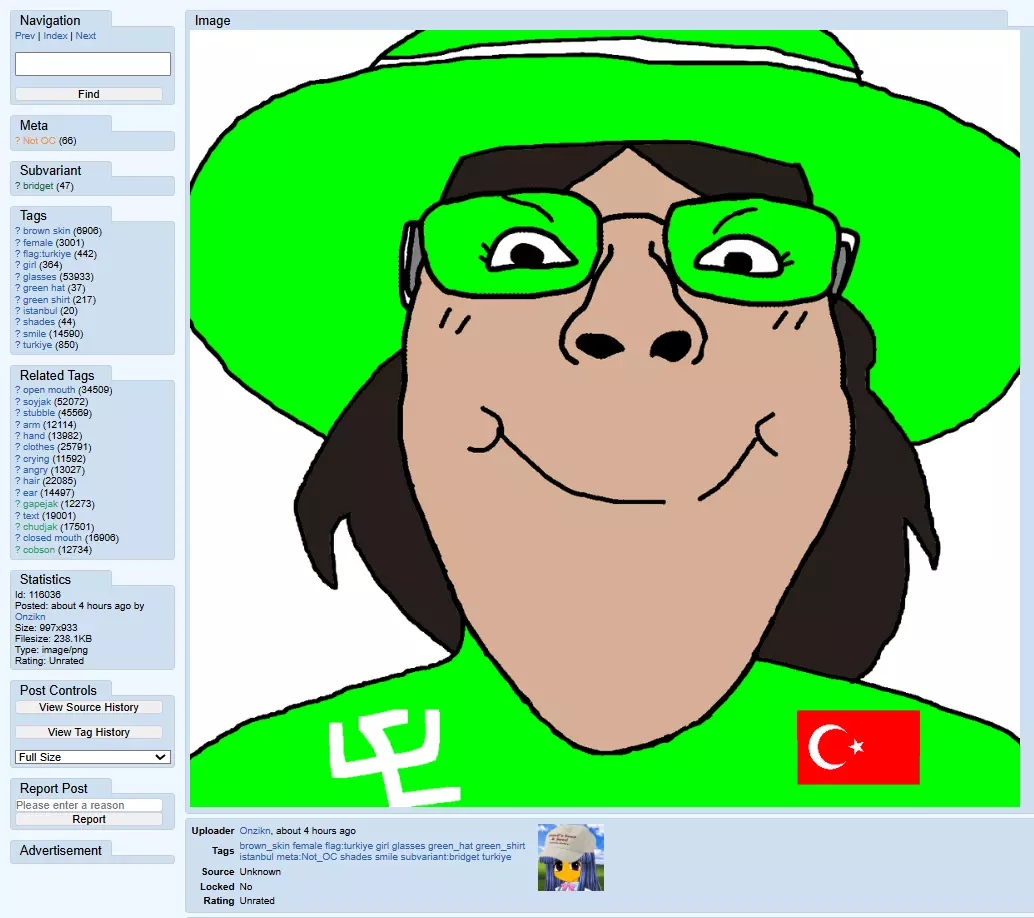Open the question mark beside soyjak
This screenshot has width=1034, height=918.
(x=18, y=402)
